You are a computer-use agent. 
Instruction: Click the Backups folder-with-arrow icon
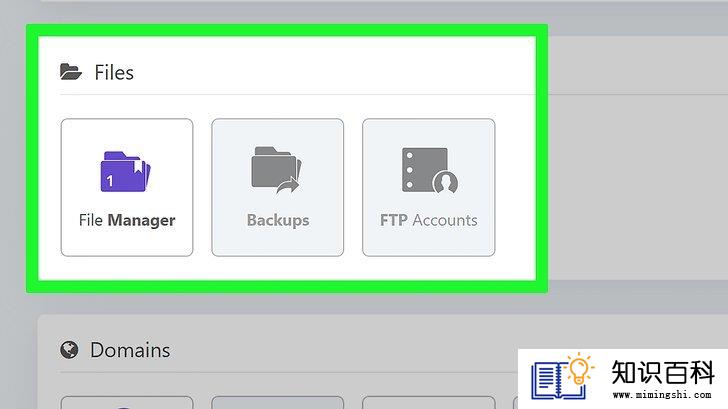pos(277,170)
